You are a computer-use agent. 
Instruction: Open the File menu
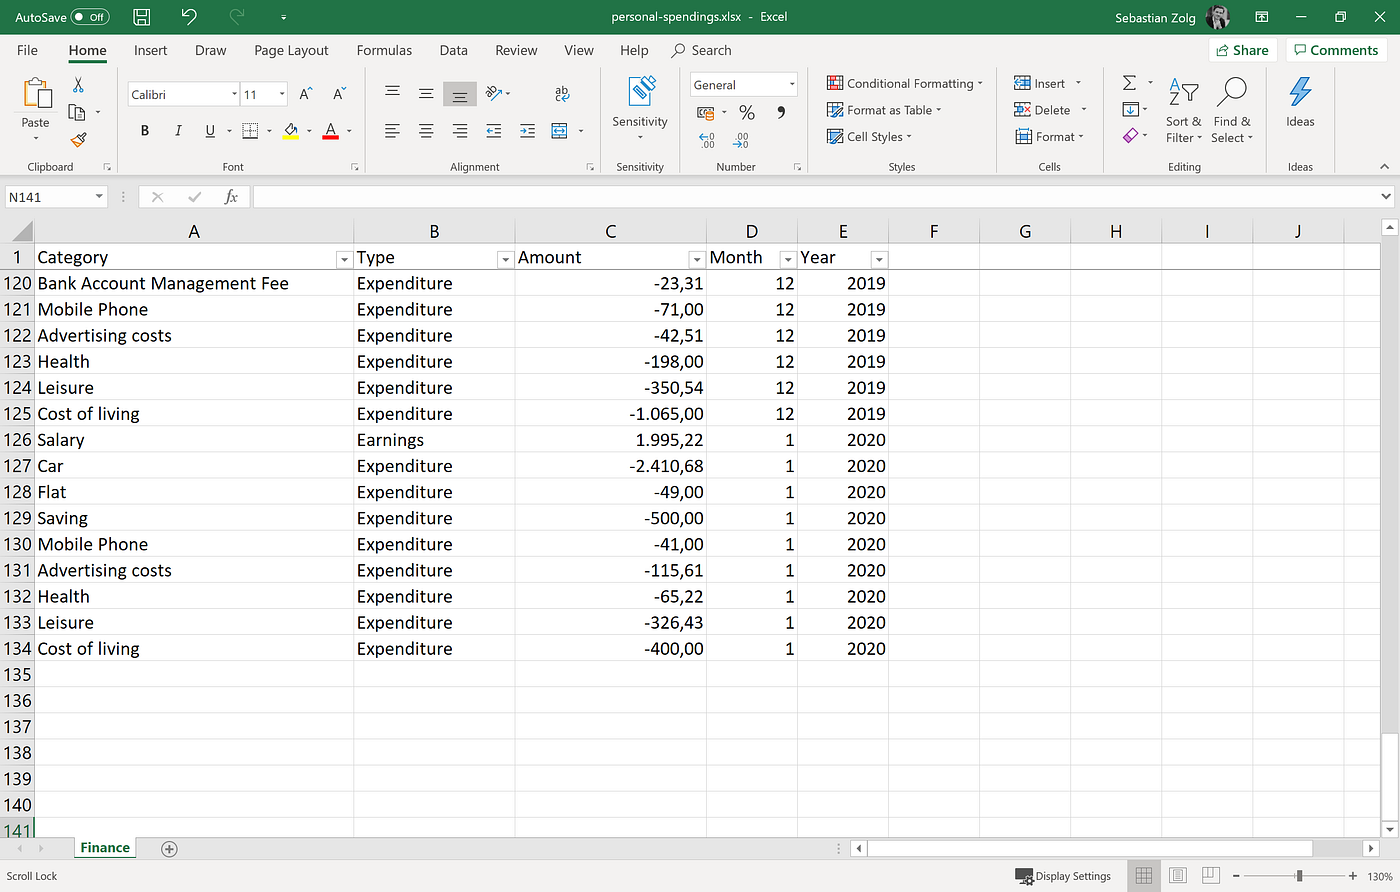[27, 50]
